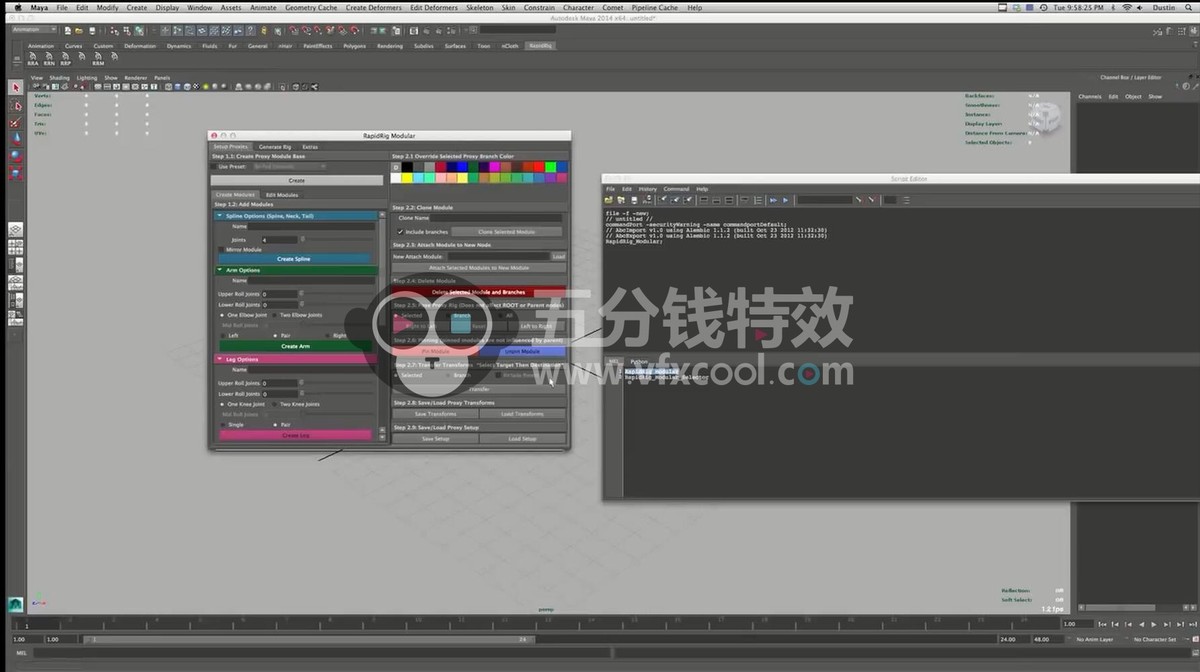Open the Animation menu set dropdown
Image resolution: width=1200 pixels, height=672 pixels.
tap(47, 30)
